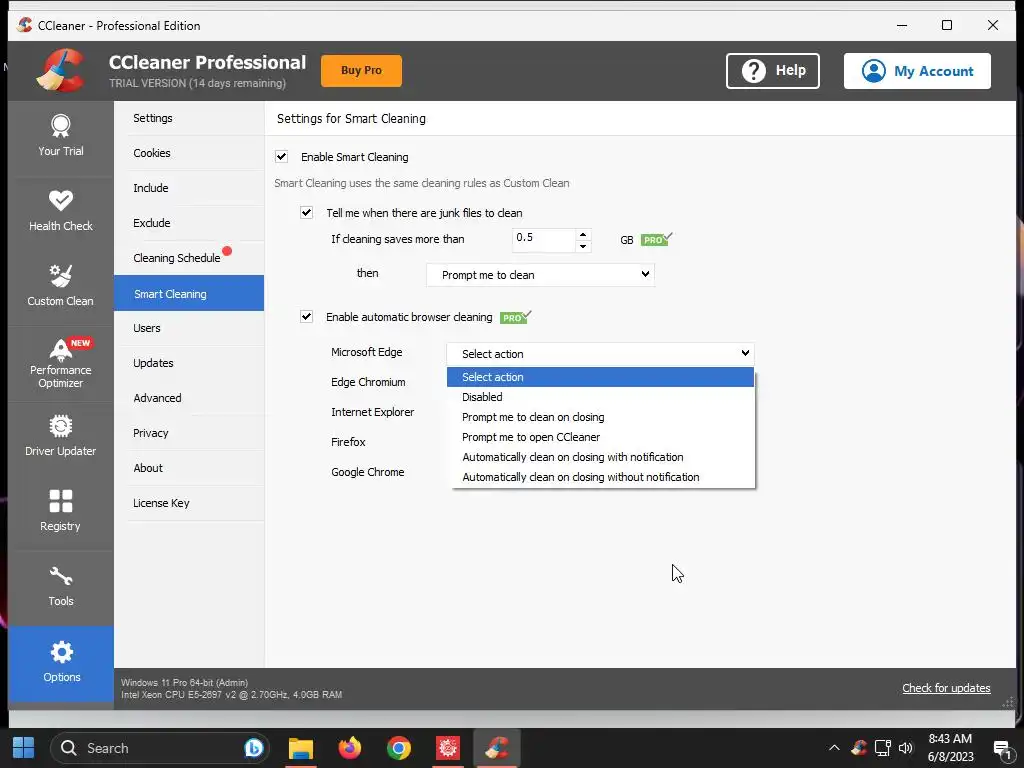1024x768 pixels.
Task: Select Smart Cleaning options page
Action: click(189, 293)
